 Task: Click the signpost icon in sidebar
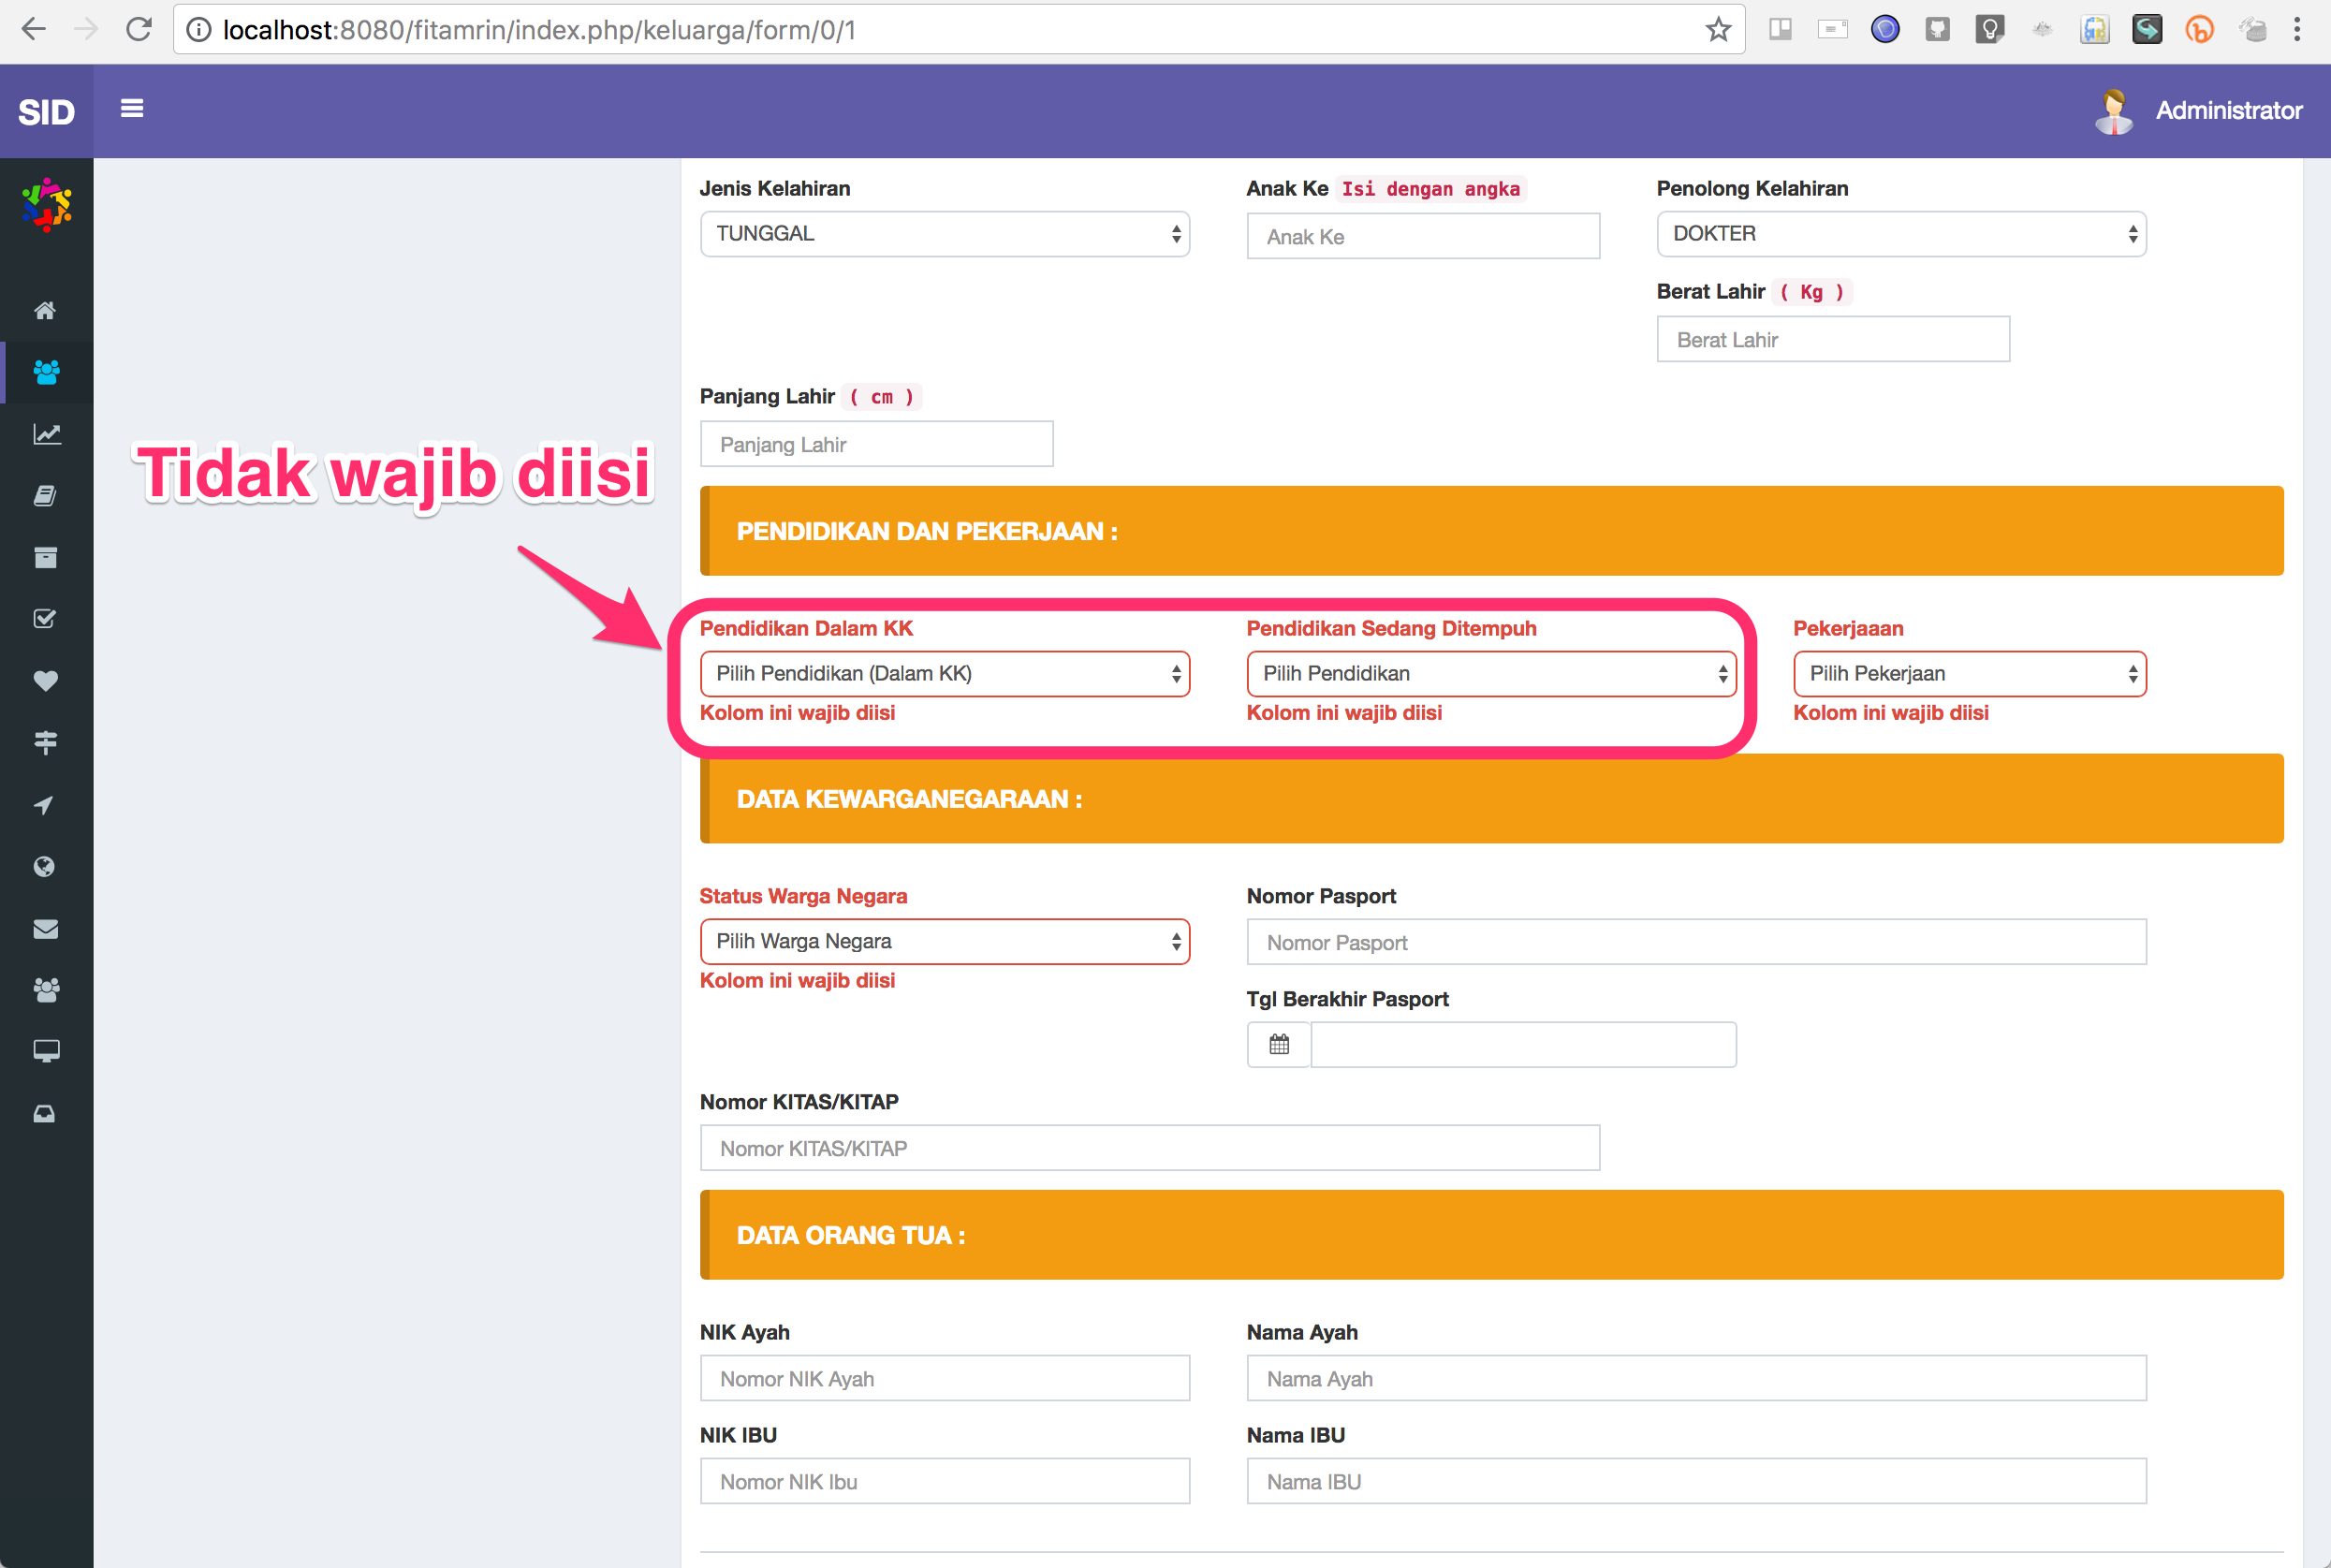click(46, 741)
